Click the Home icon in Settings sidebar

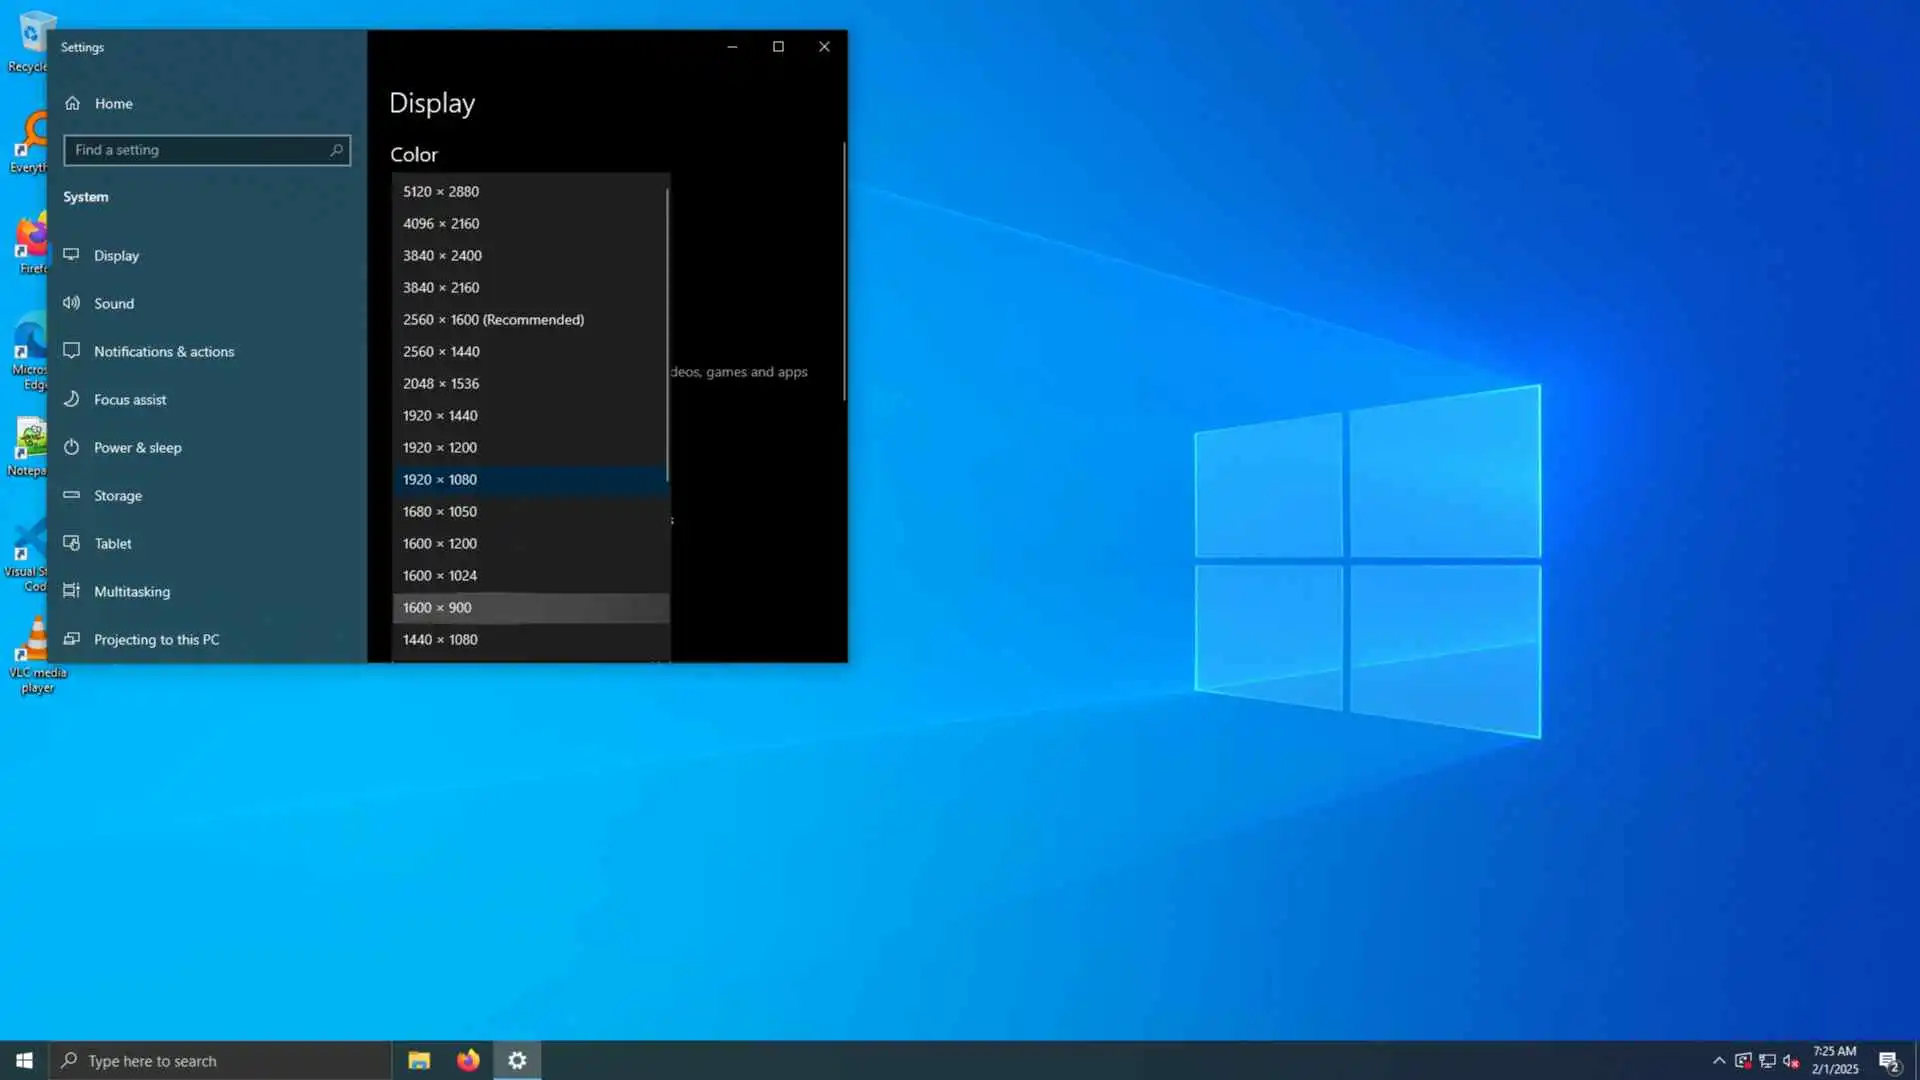click(x=72, y=103)
